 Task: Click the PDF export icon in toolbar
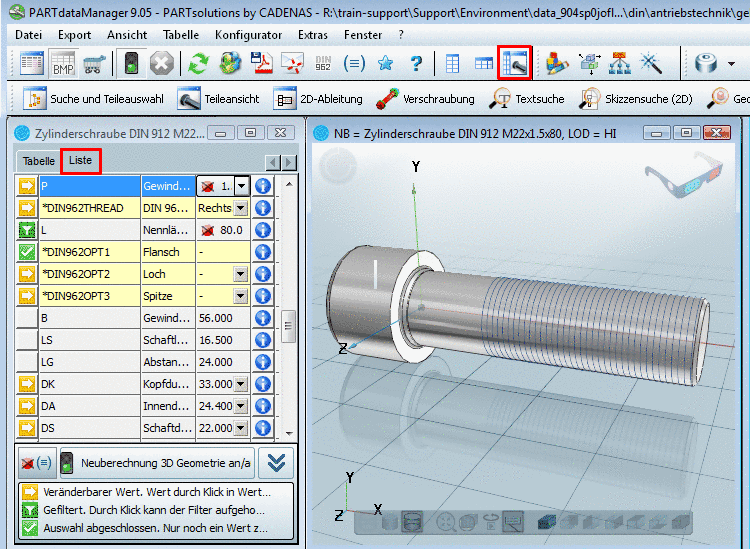[261, 64]
